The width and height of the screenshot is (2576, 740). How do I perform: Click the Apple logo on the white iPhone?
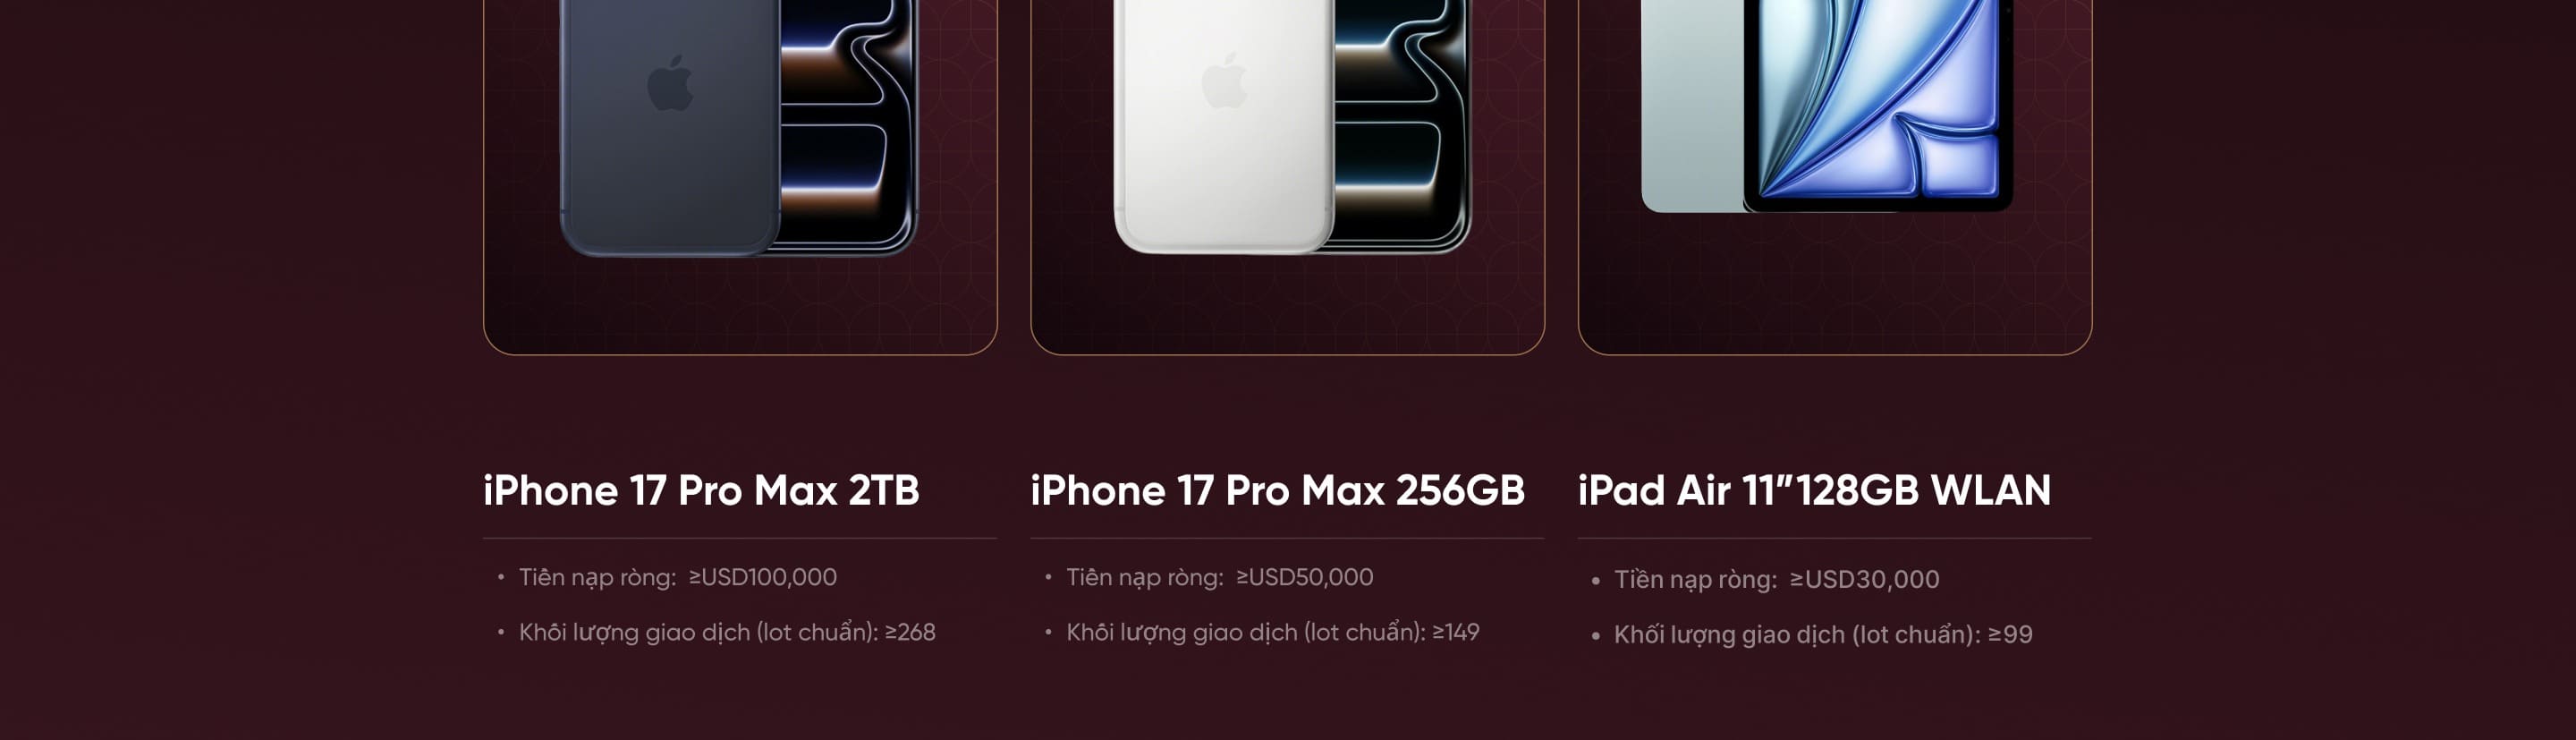(x=1224, y=81)
